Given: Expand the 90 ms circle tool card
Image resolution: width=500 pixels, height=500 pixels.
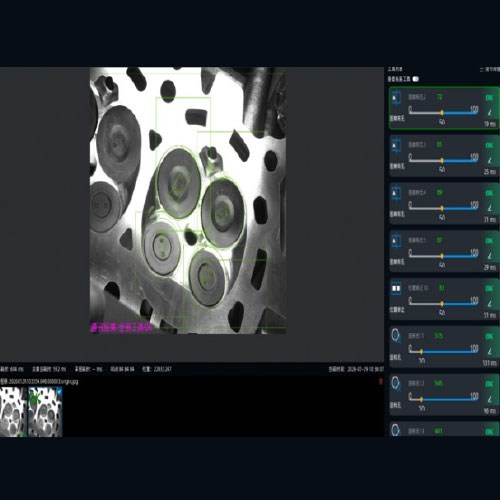Looking at the screenshot, I should [444, 395].
